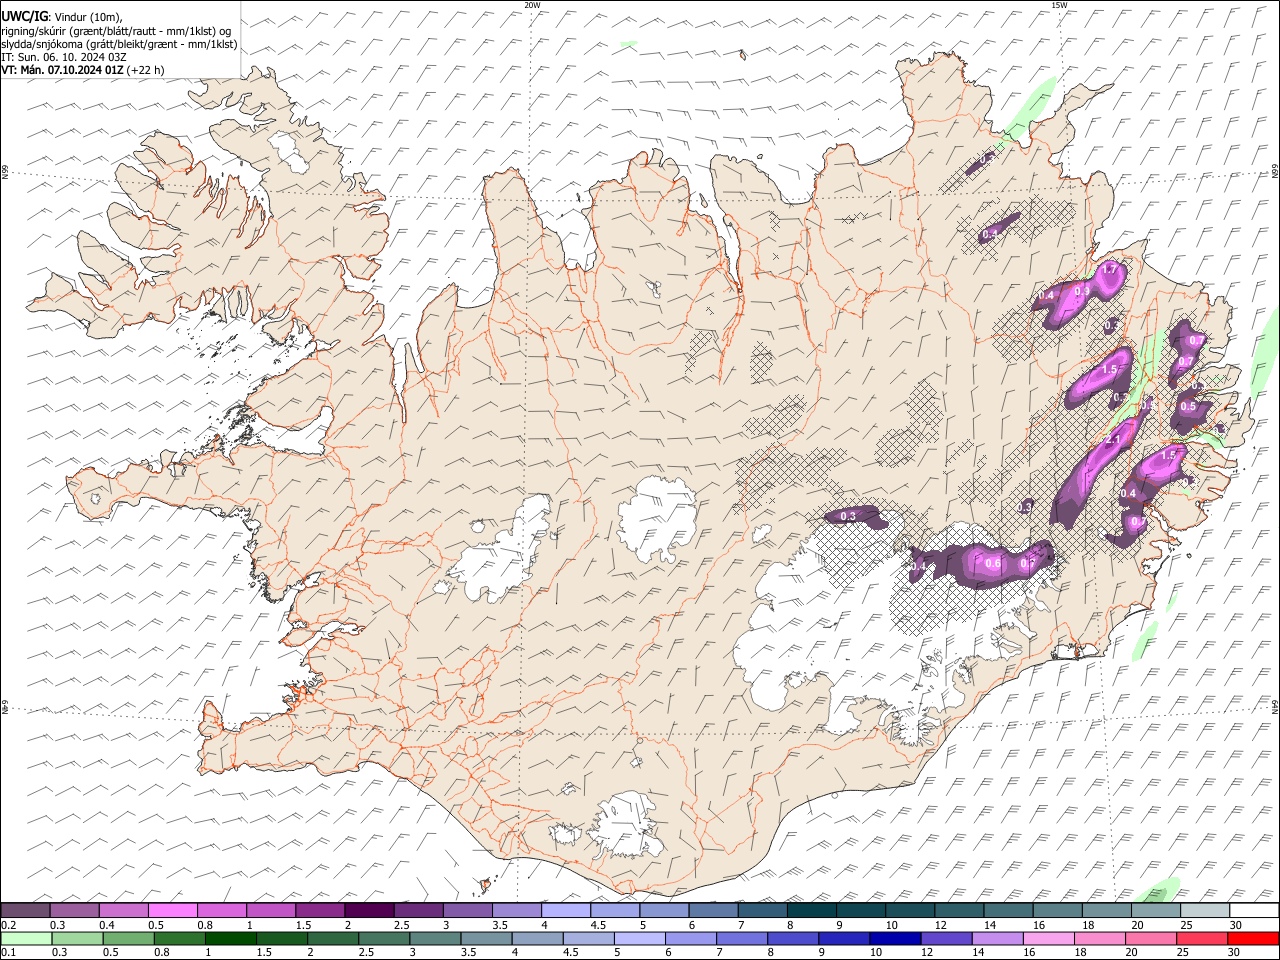1280x960 pixels.
Task: Pick lower-scale pale green swatch between 0.1 and 0.3
Action: (x=26, y=938)
